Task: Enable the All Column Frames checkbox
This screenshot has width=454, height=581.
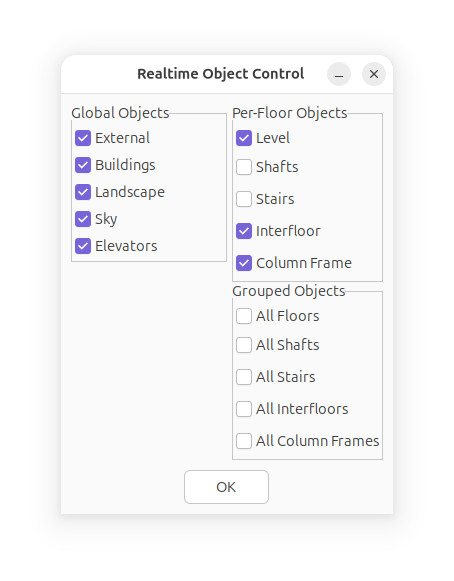Action: [x=244, y=441]
